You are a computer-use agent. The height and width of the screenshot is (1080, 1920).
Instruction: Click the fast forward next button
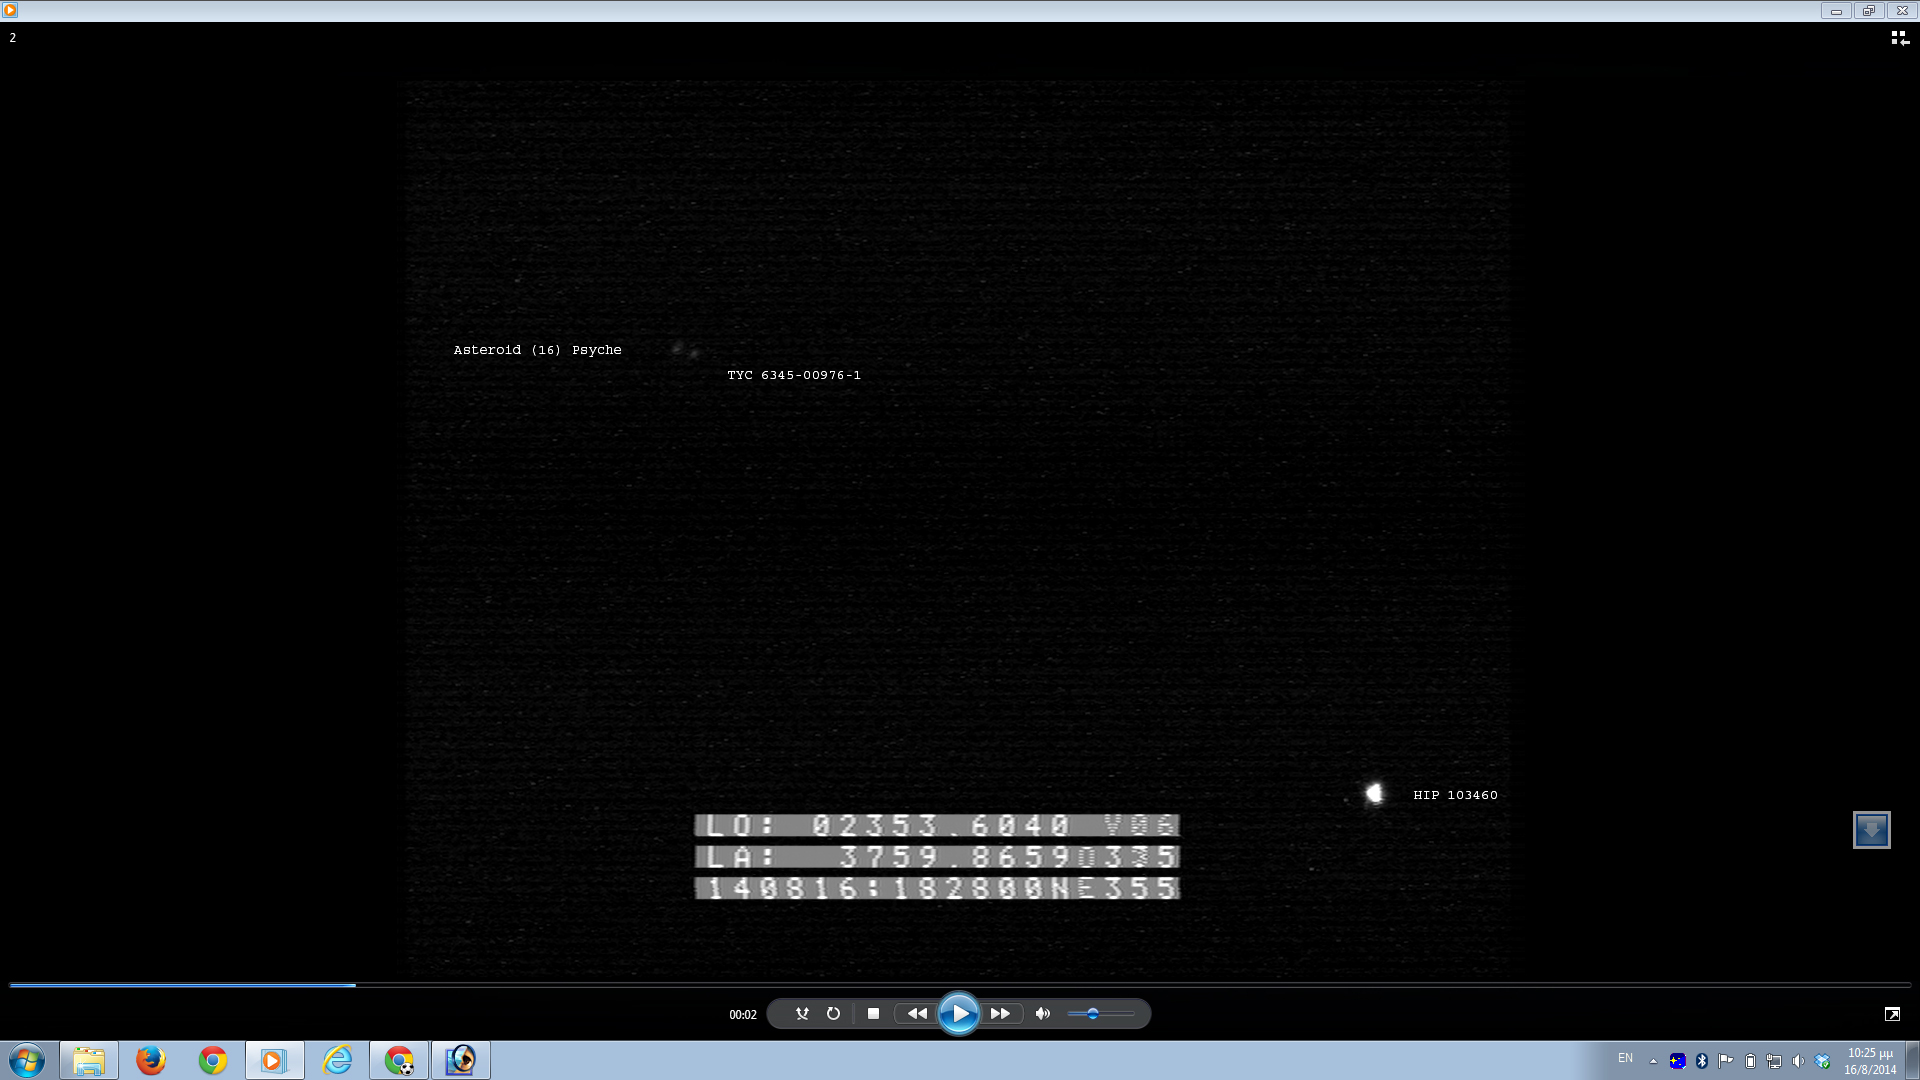(x=1000, y=1014)
